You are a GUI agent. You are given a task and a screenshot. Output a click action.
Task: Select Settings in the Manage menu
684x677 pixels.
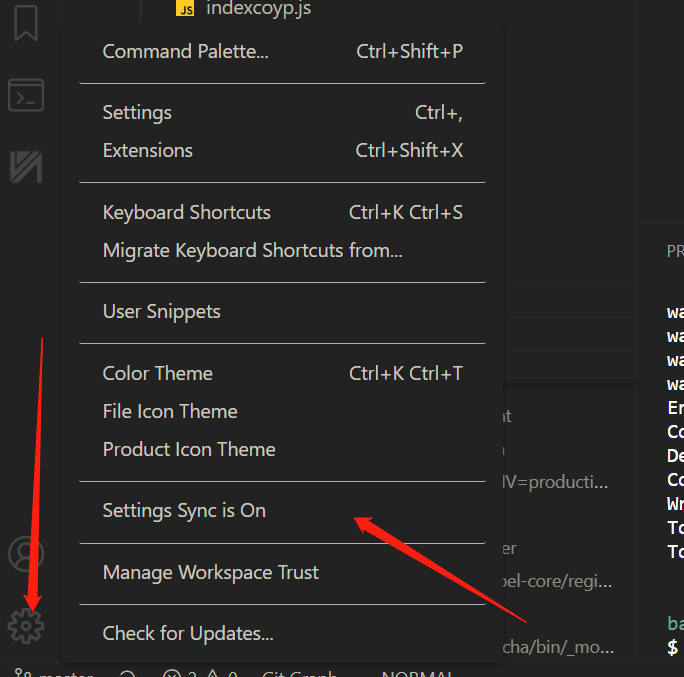point(137,113)
